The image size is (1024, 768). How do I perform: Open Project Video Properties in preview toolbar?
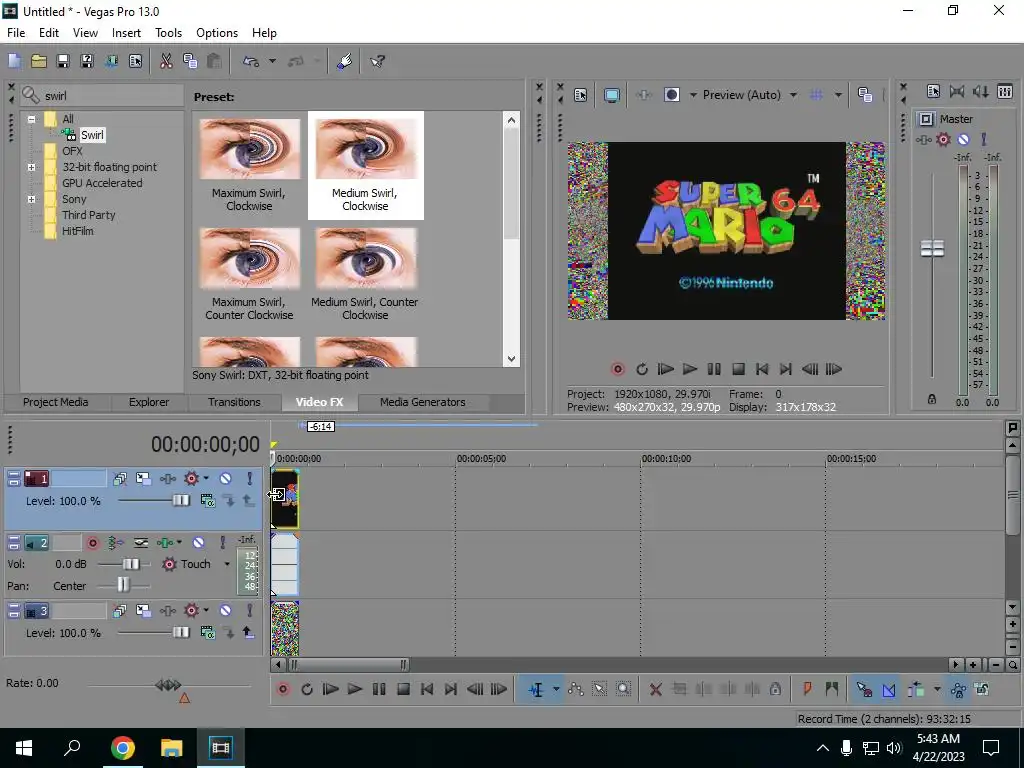[580, 95]
